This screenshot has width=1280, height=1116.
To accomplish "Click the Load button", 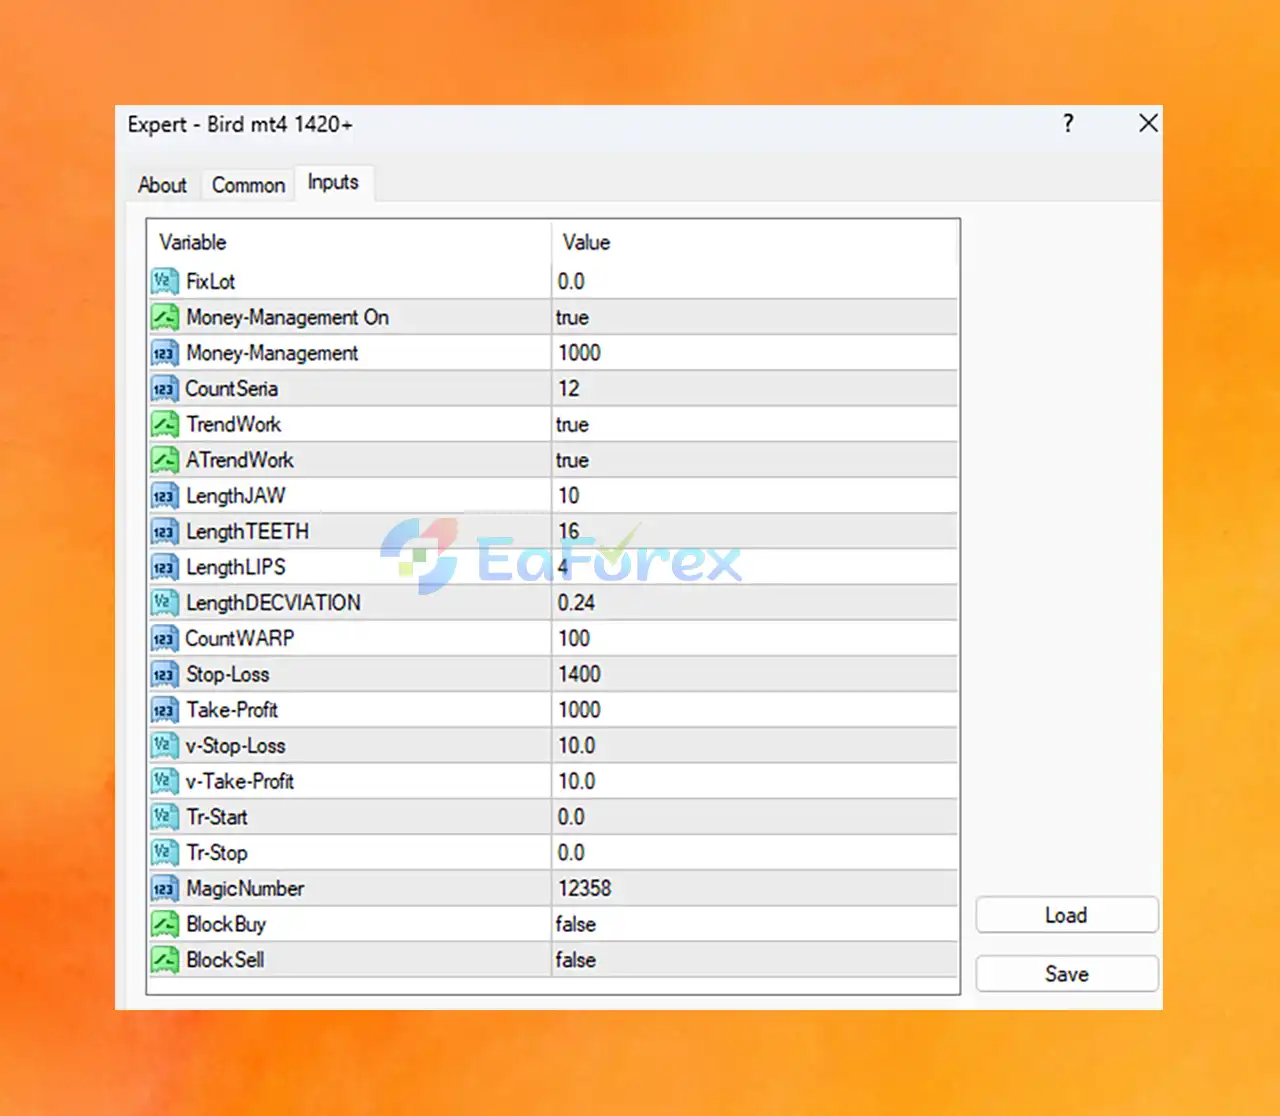I will 1067,915.
